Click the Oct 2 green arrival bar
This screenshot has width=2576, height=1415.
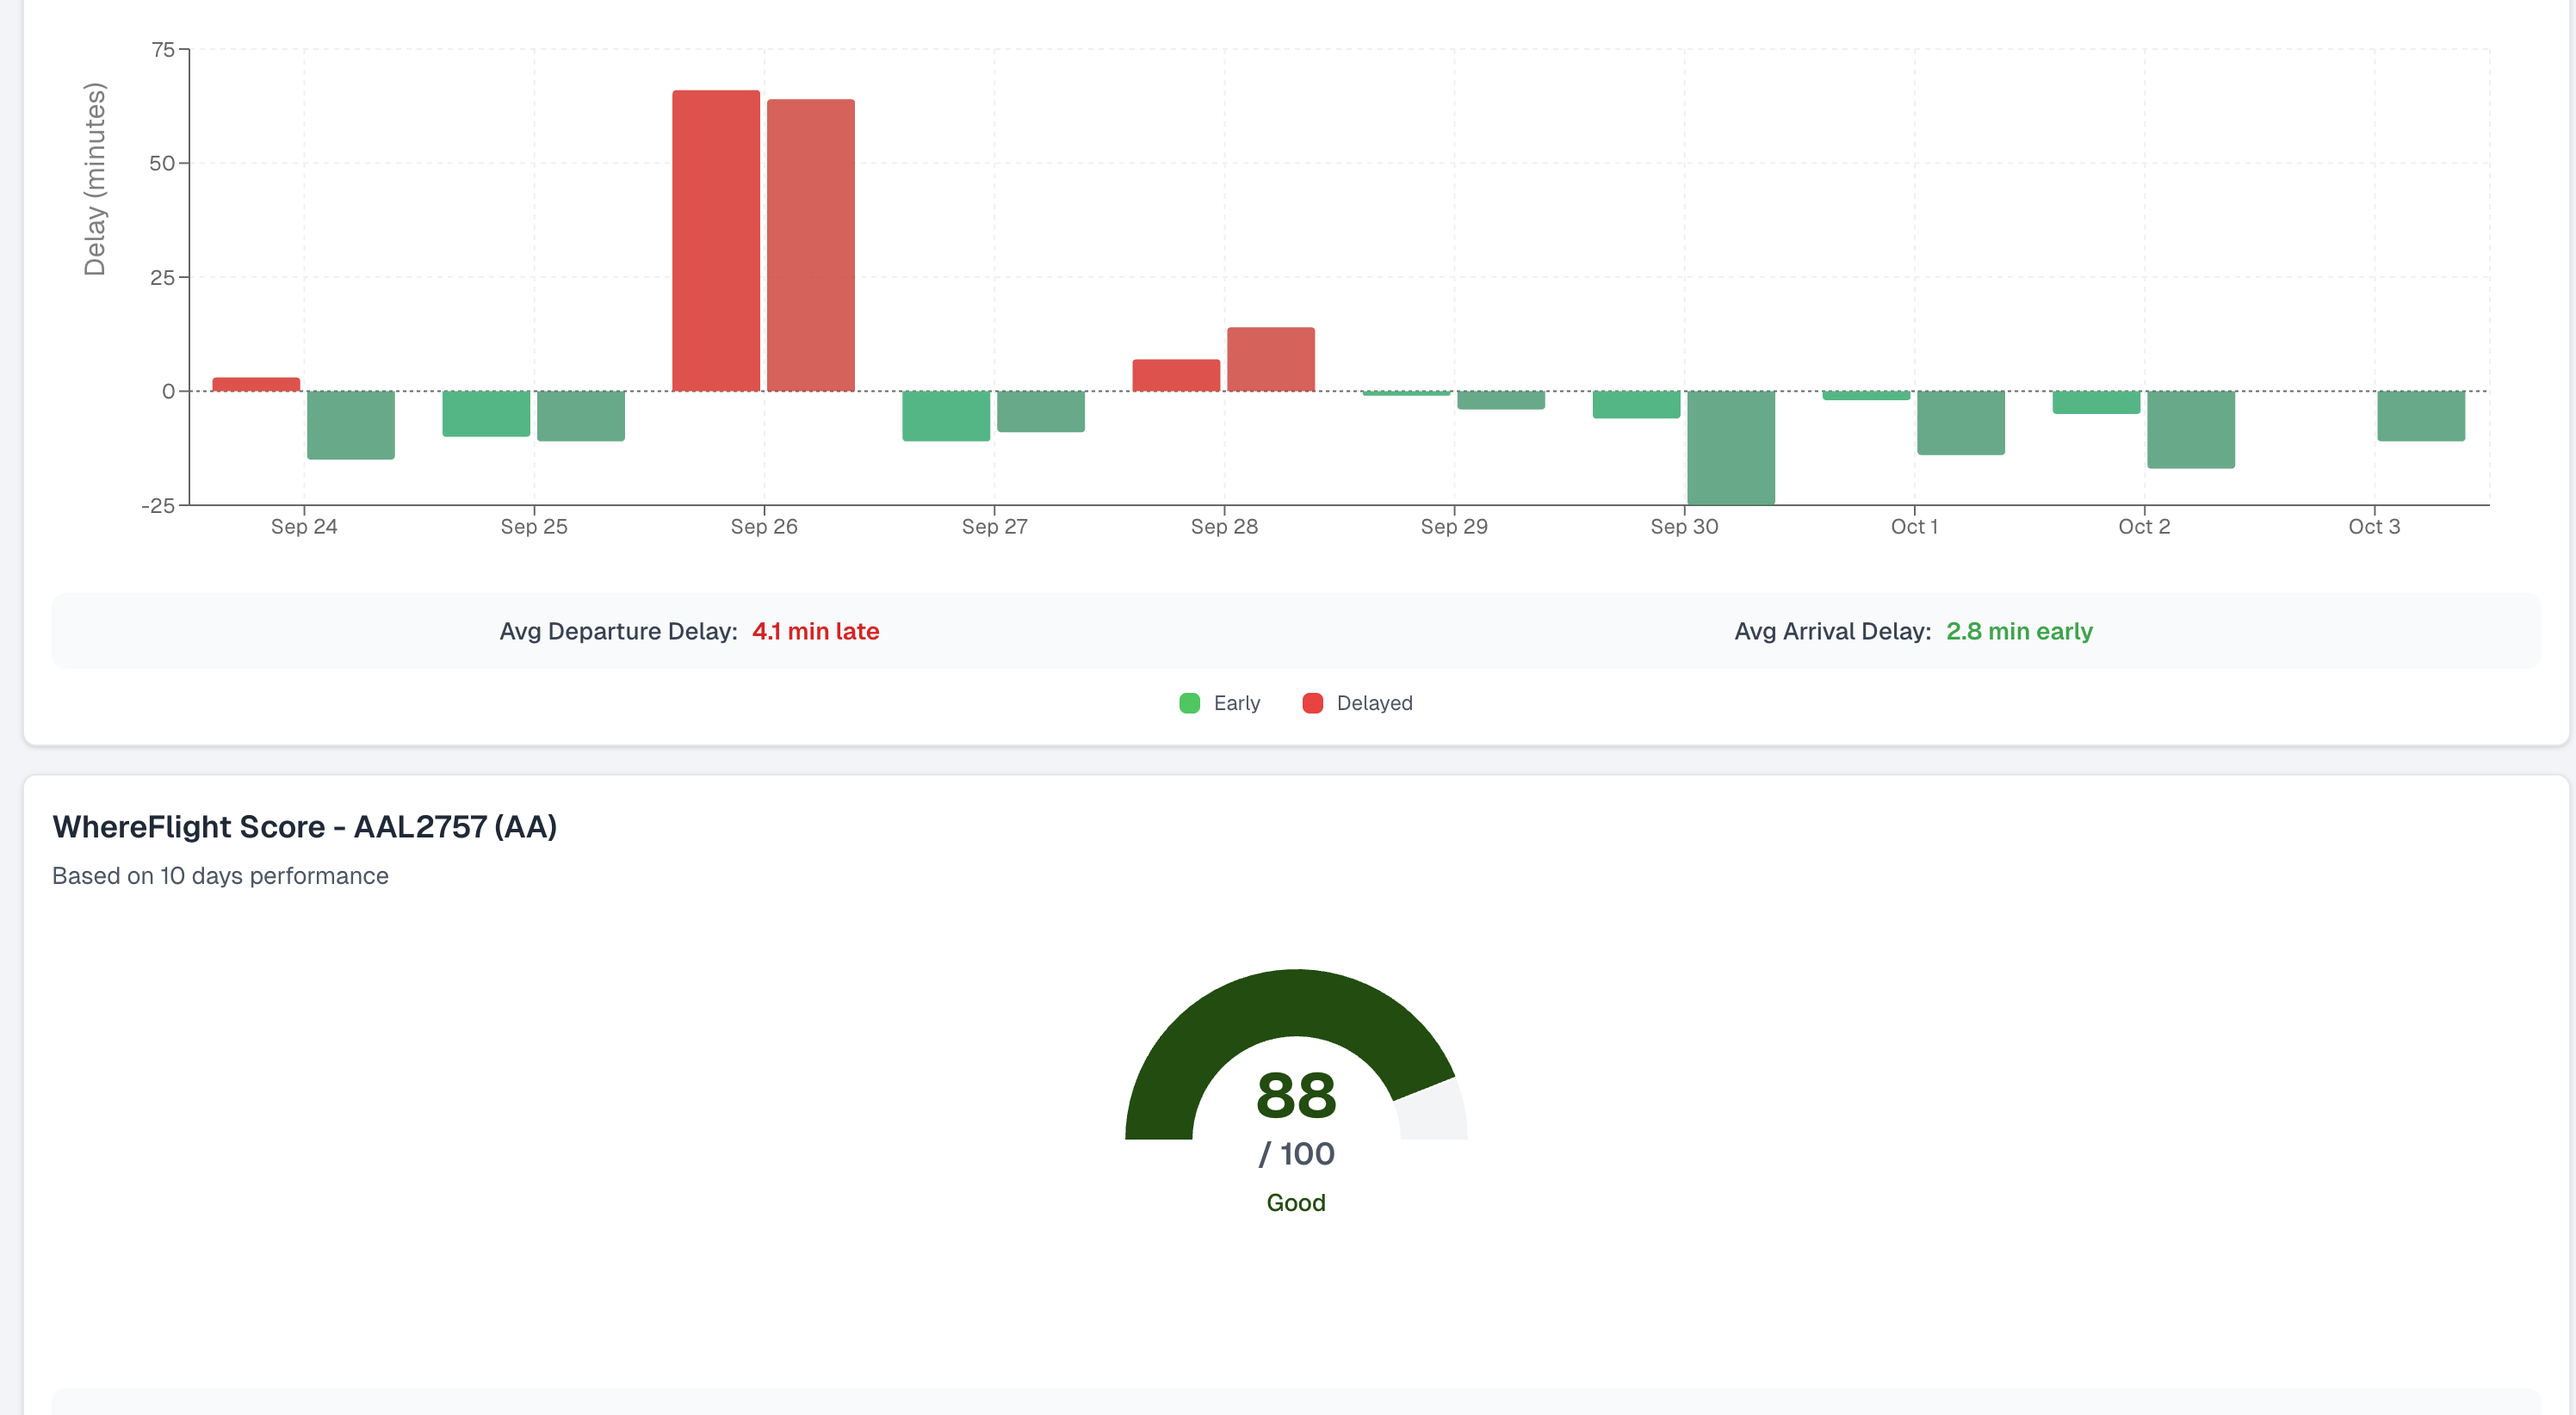2190,429
